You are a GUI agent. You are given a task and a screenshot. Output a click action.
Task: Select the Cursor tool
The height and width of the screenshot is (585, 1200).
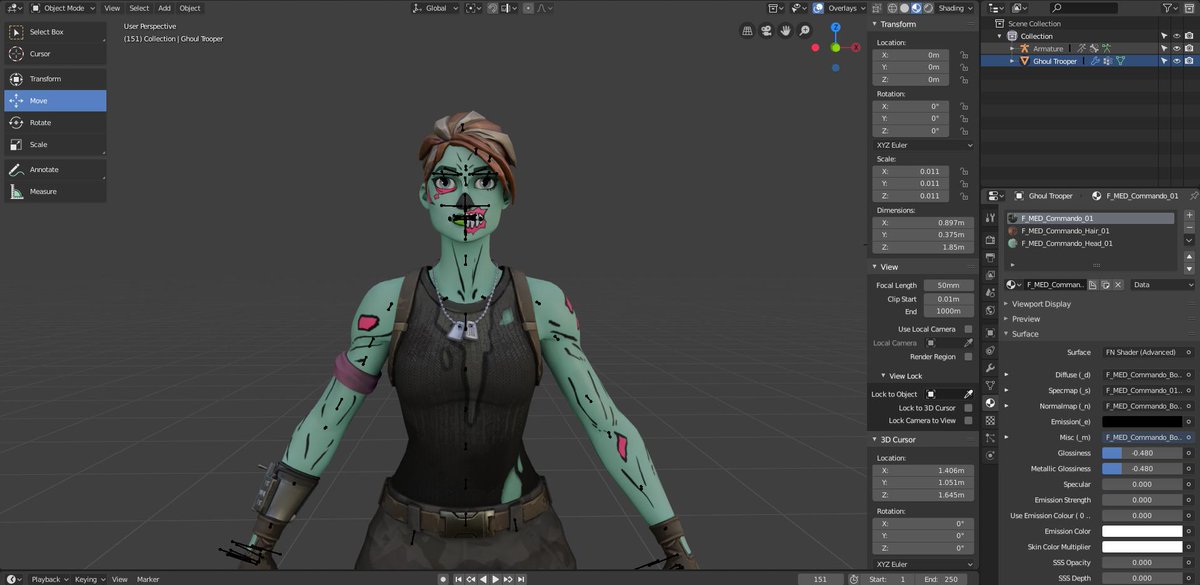coord(55,54)
